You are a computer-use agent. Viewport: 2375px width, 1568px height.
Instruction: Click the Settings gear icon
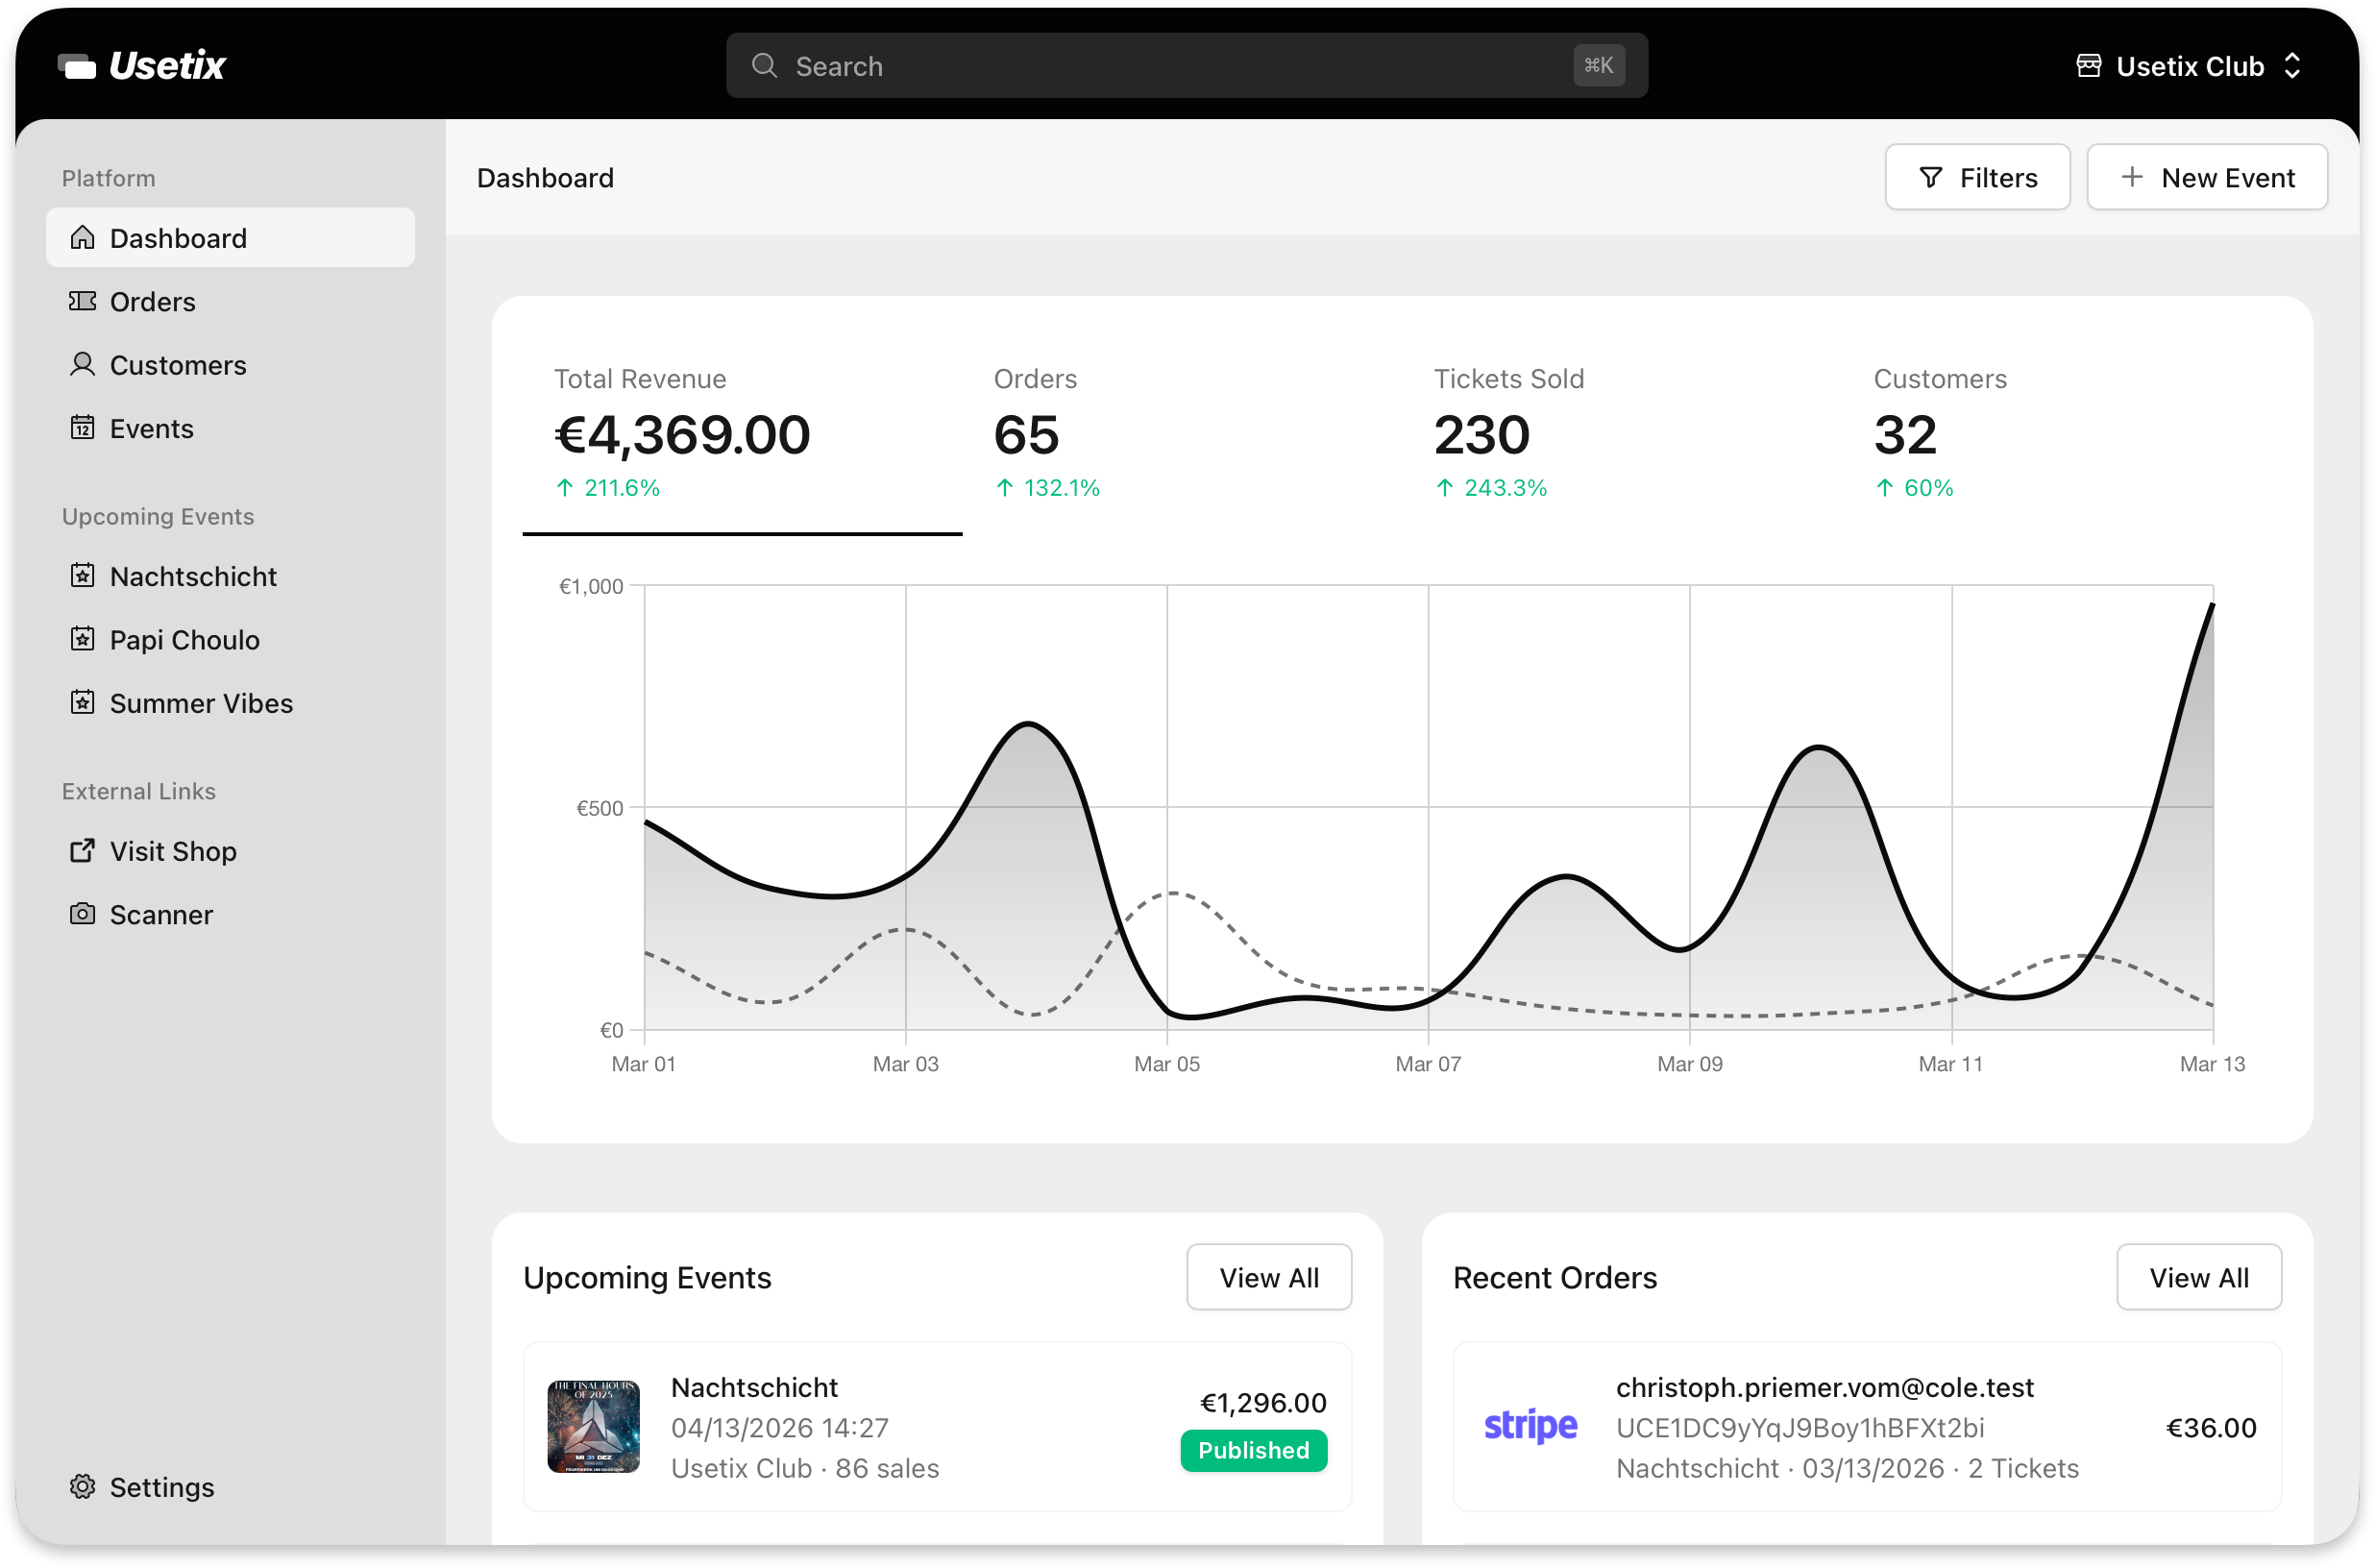point(83,1487)
